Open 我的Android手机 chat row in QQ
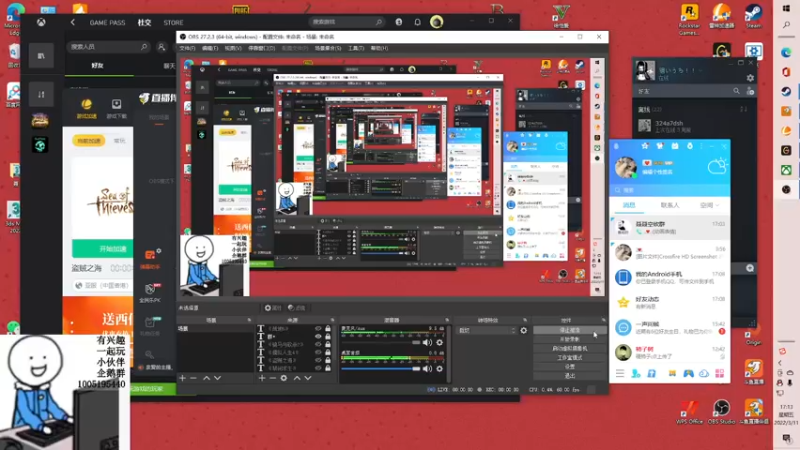Viewport: 800px width, 450px height. (x=669, y=278)
